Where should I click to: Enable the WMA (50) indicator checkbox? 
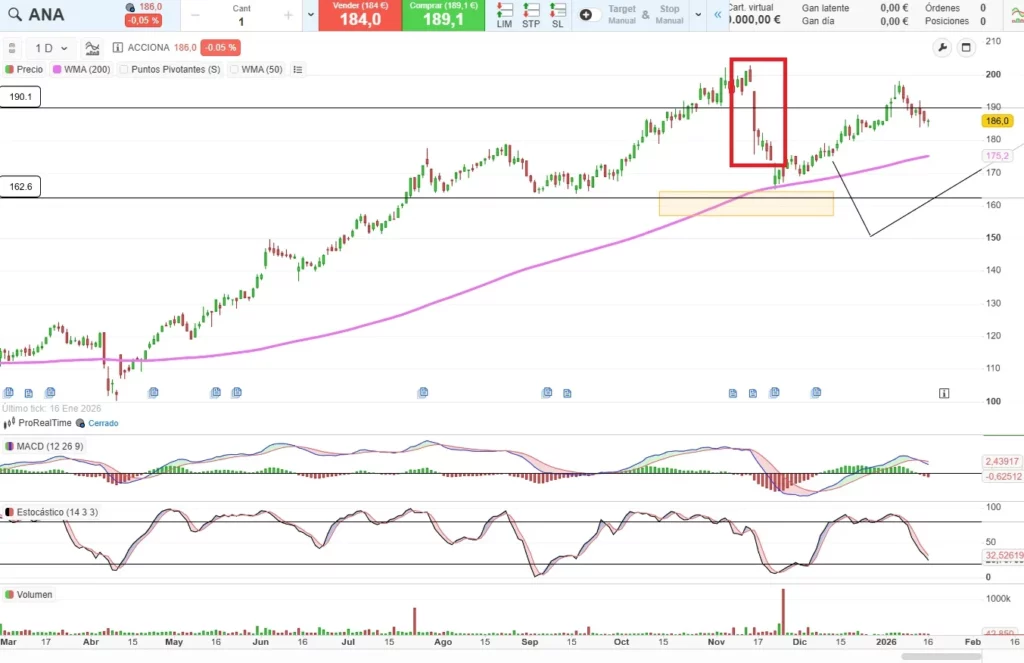click(235, 70)
